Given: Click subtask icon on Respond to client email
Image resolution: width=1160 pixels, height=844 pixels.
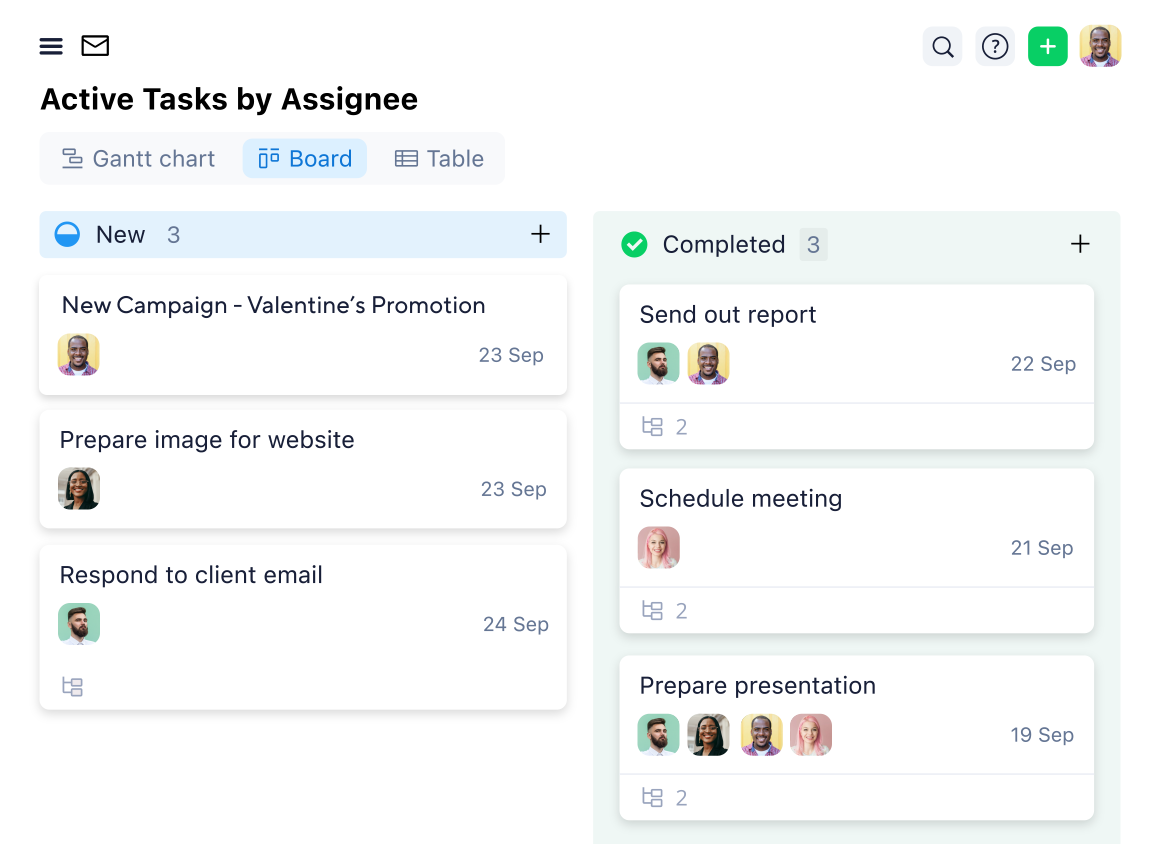Looking at the screenshot, I should (72, 686).
